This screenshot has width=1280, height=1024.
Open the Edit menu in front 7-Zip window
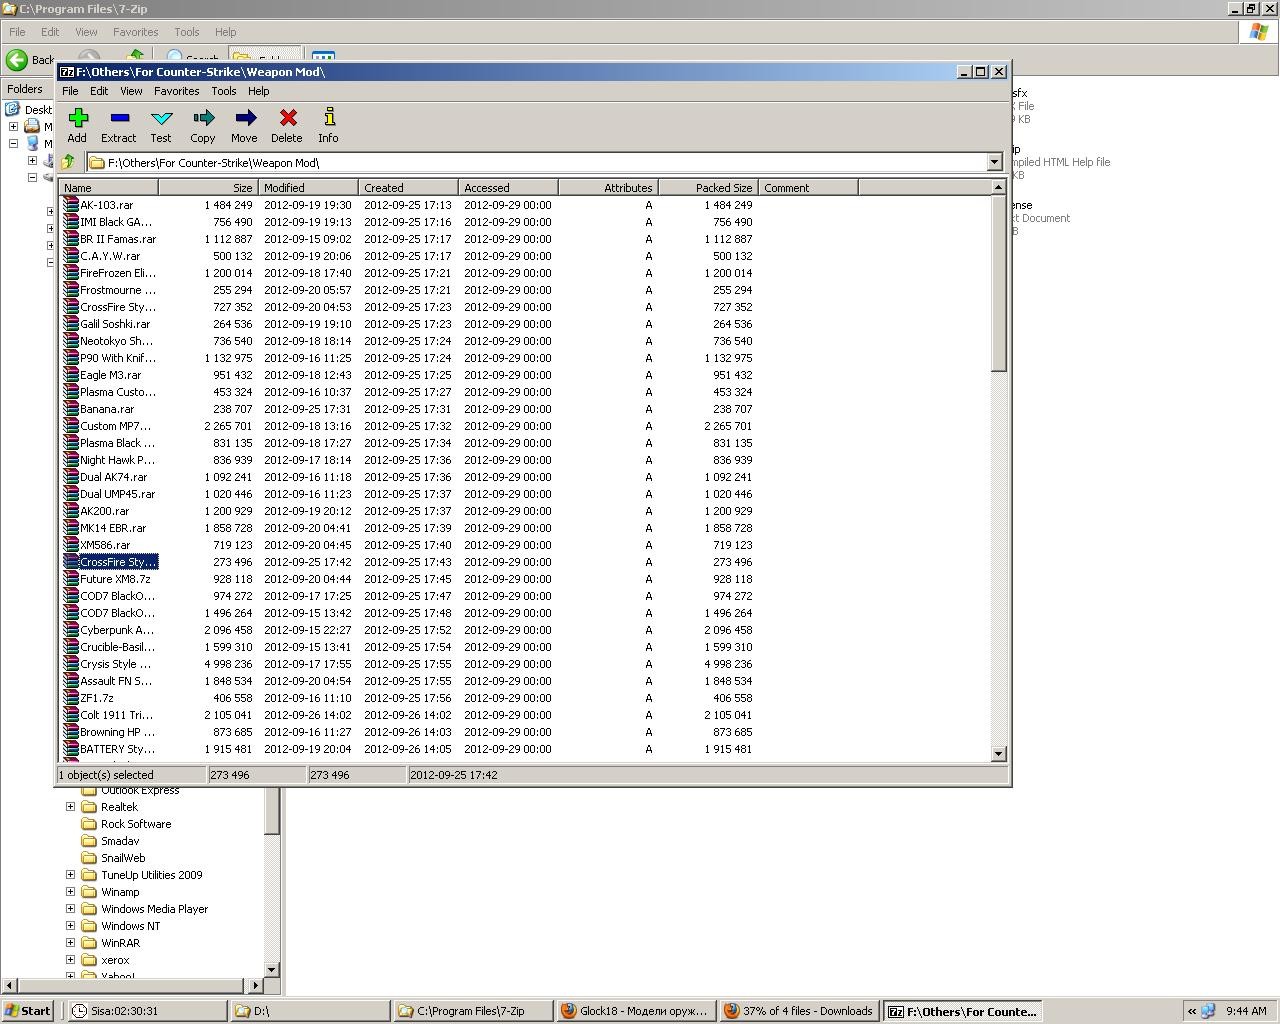pos(99,91)
